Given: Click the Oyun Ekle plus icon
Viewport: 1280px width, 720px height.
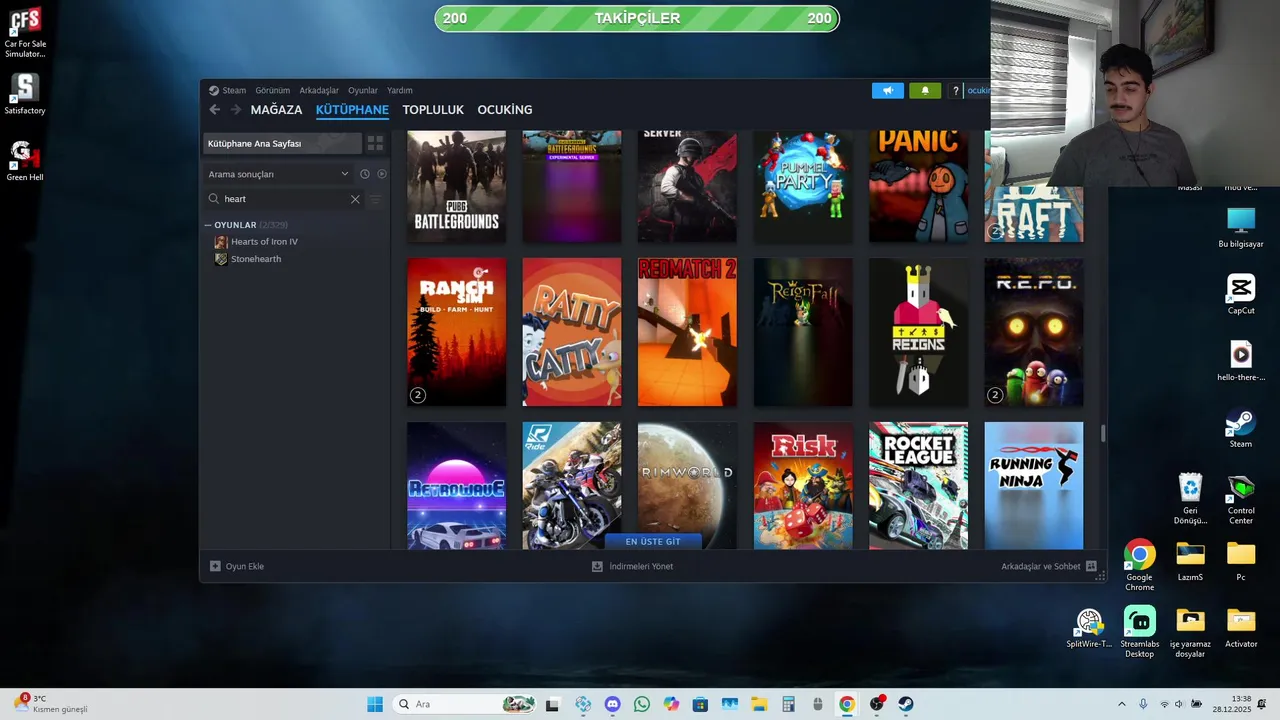Looking at the screenshot, I should point(215,566).
